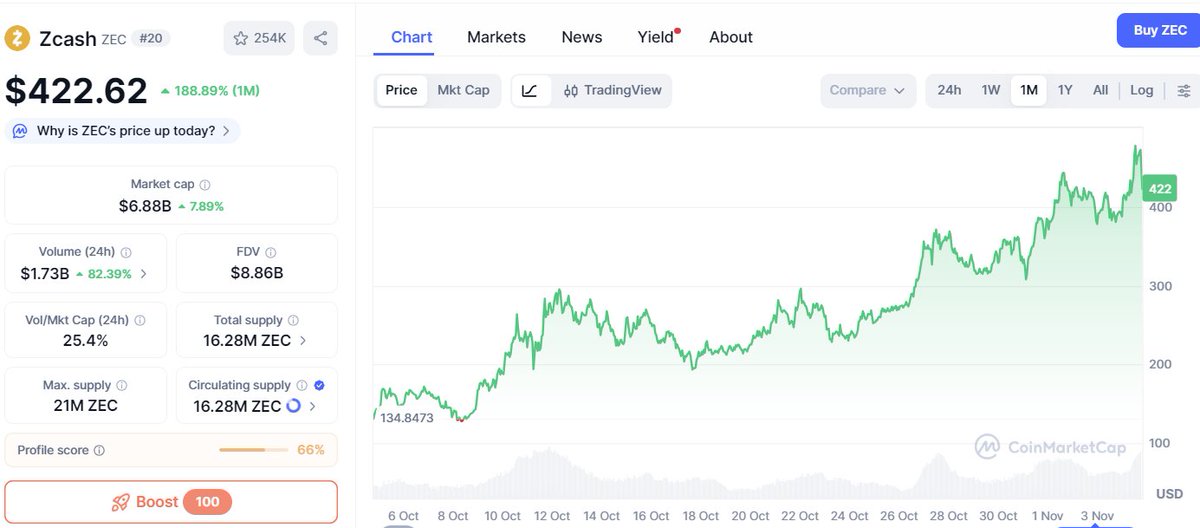This screenshot has height=528, width=1200.
Task: Click the $8.86B FDV value
Action: (x=257, y=273)
